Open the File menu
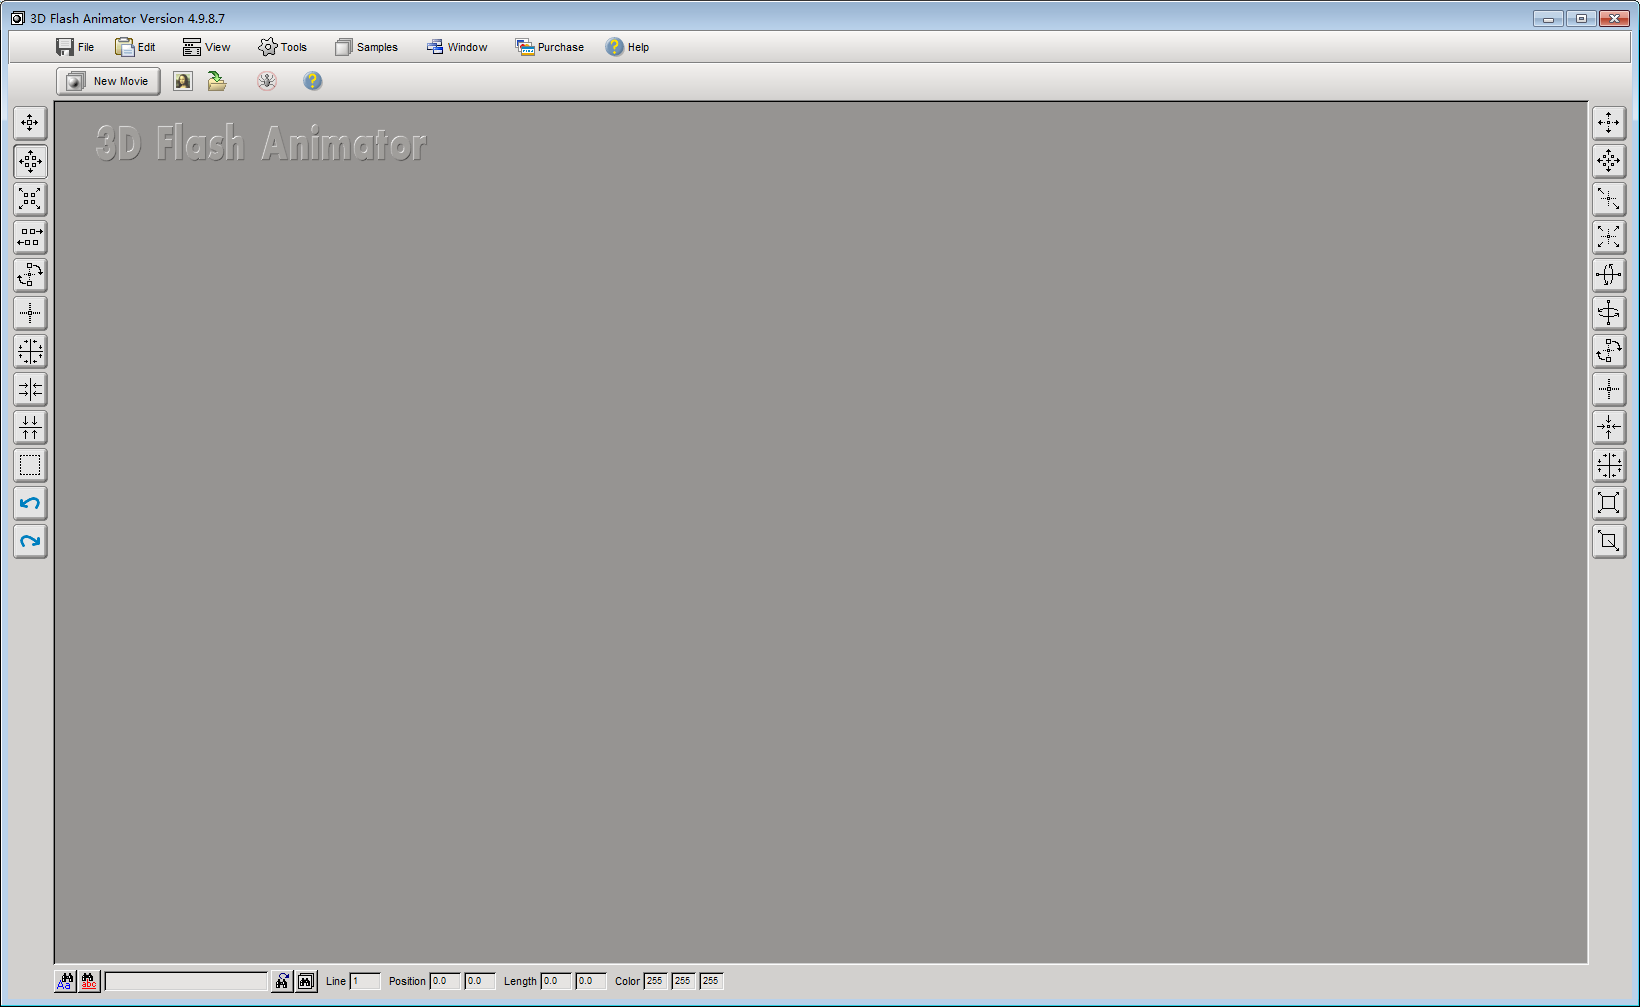 coord(75,47)
